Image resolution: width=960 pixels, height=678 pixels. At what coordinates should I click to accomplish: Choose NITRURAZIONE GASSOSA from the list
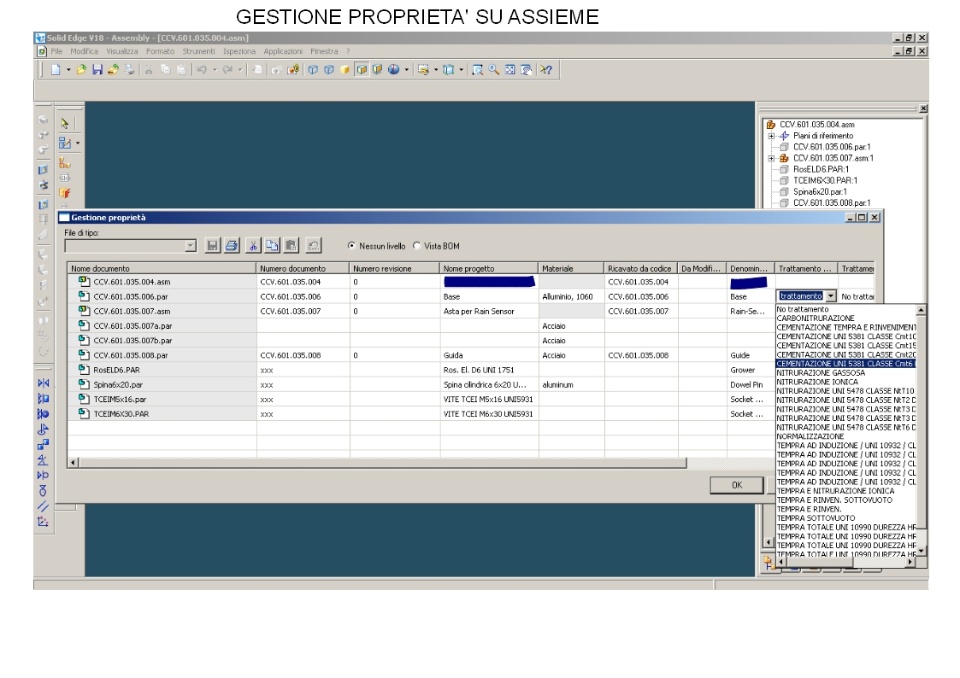(x=820, y=373)
